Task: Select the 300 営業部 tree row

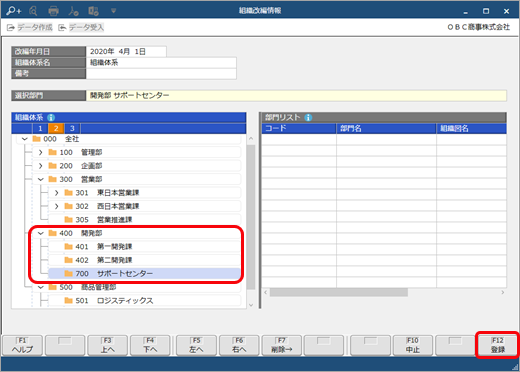Action: (x=137, y=179)
